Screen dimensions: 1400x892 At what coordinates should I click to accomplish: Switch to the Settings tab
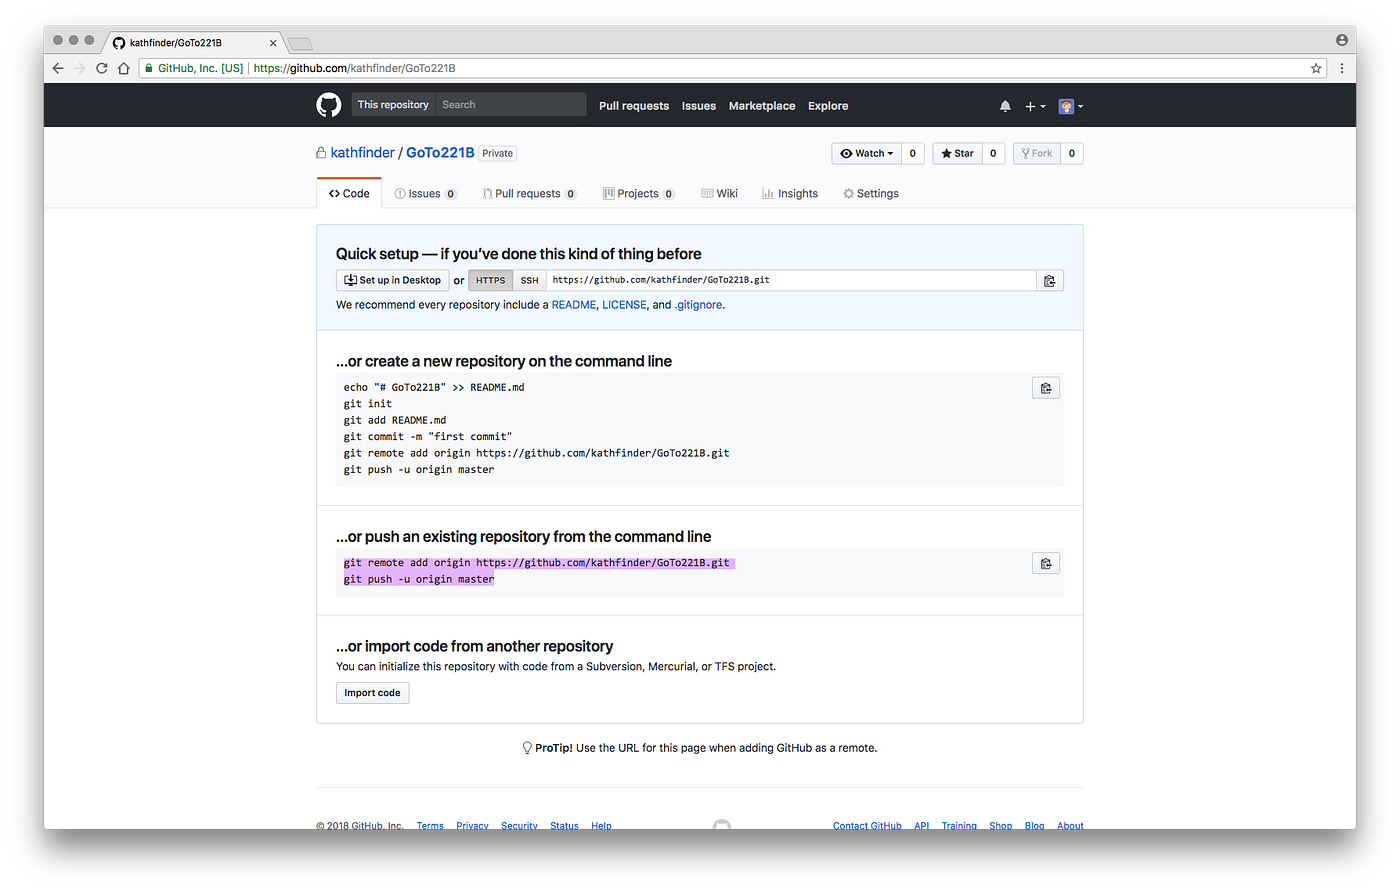tap(871, 193)
